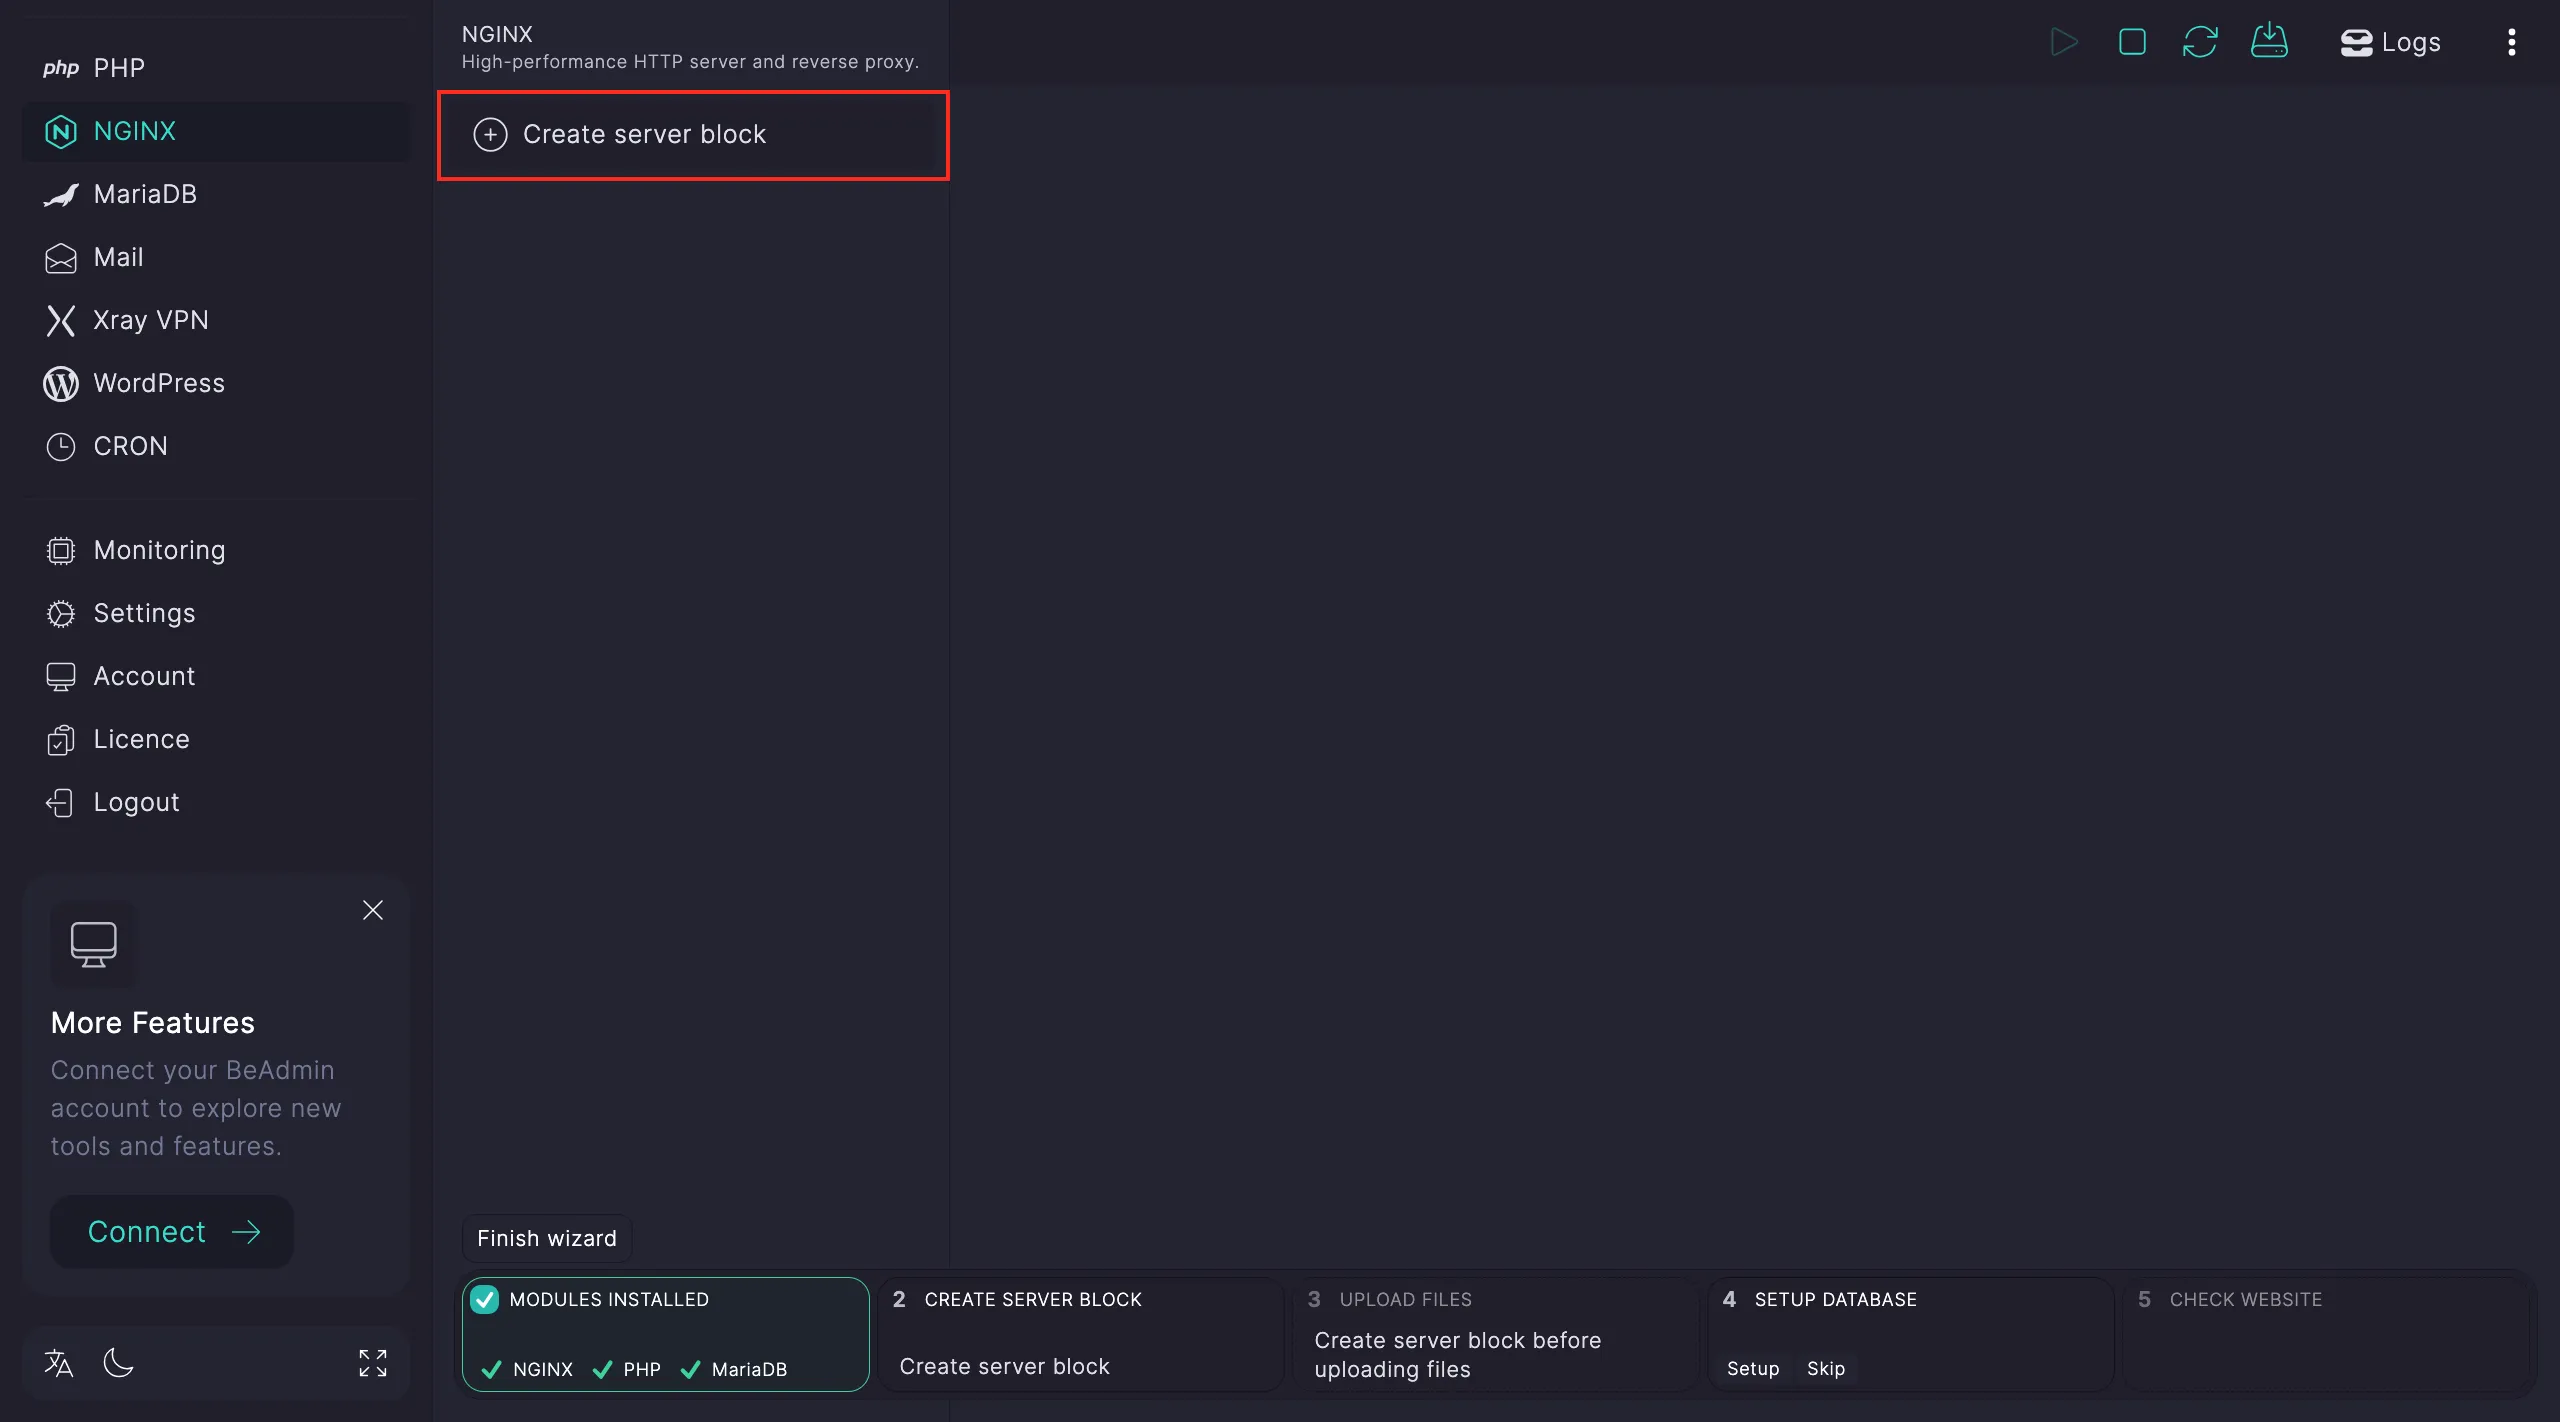2560x1422 pixels.
Task: Open the three-dot more options menu
Action: coord(2511,42)
